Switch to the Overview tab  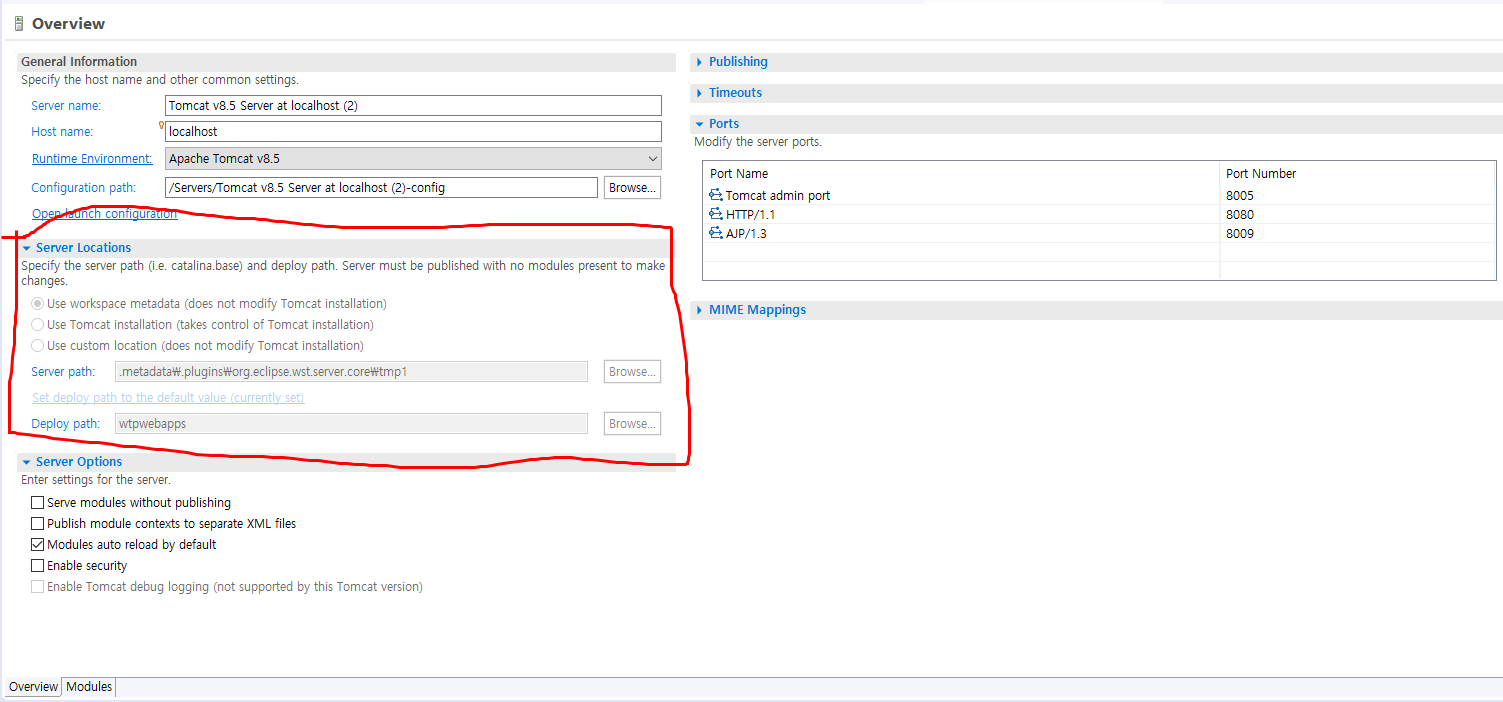point(33,687)
